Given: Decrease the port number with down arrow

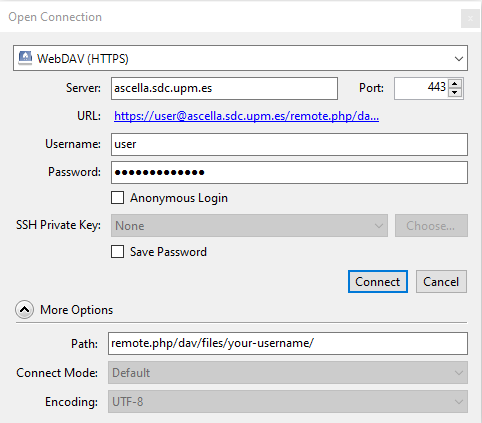Looking at the screenshot, I should click(x=455, y=93).
